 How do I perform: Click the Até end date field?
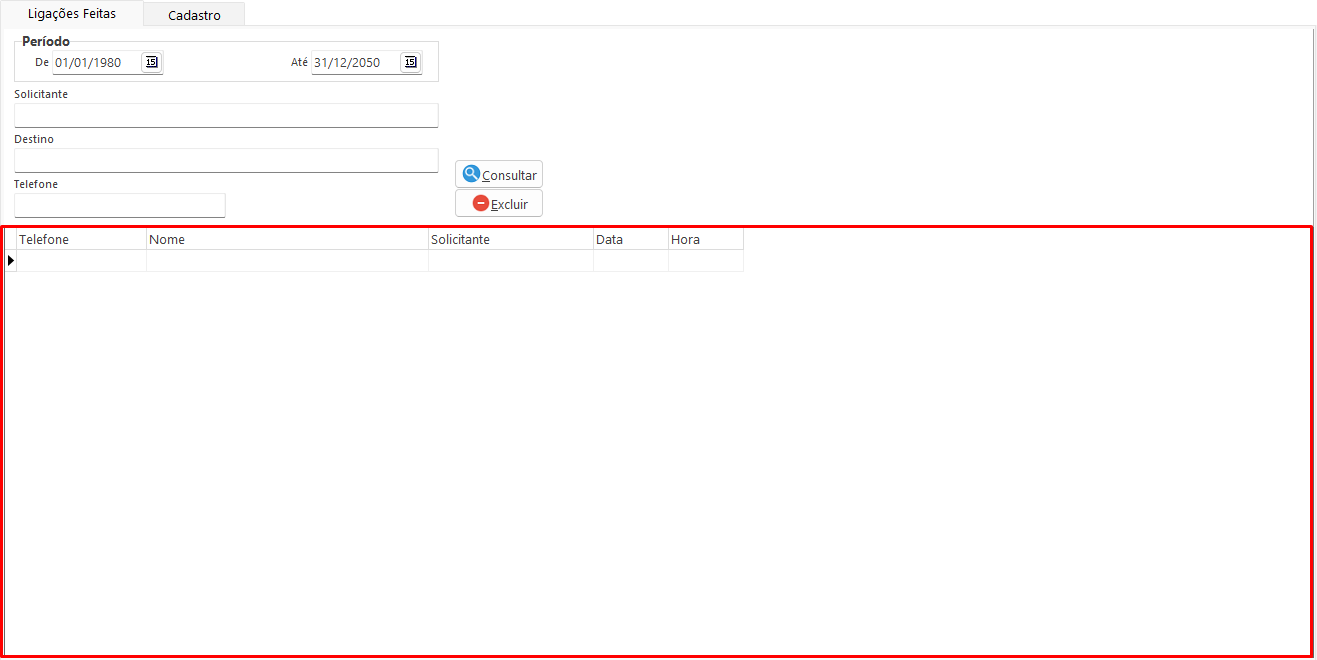point(354,63)
